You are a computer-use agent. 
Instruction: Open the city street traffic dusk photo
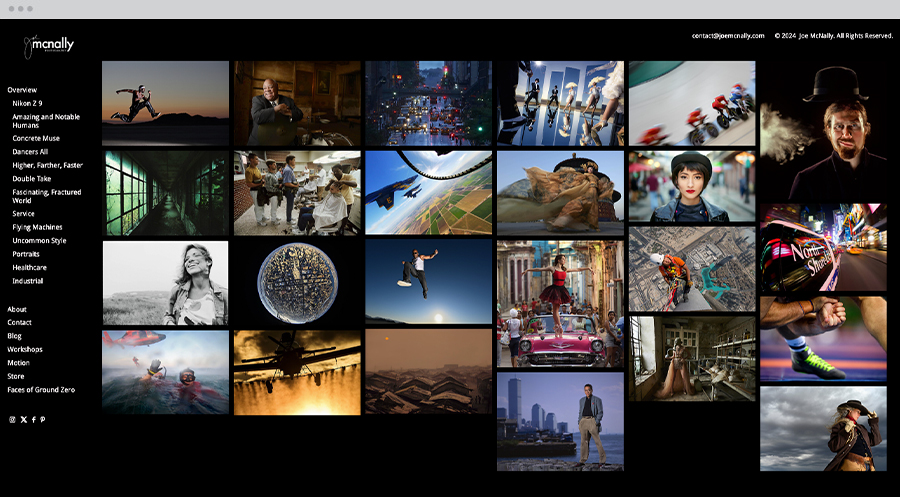click(x=429, y=103)
